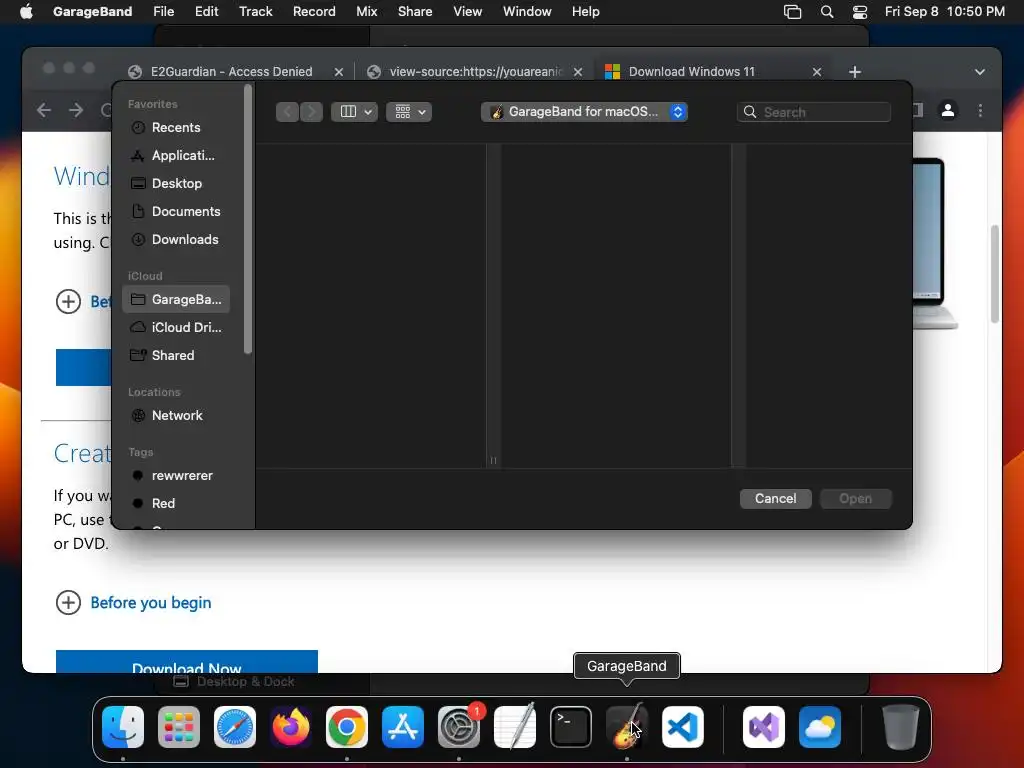
Task: Open Network under Locations
Action: click(x=176, y=415)
